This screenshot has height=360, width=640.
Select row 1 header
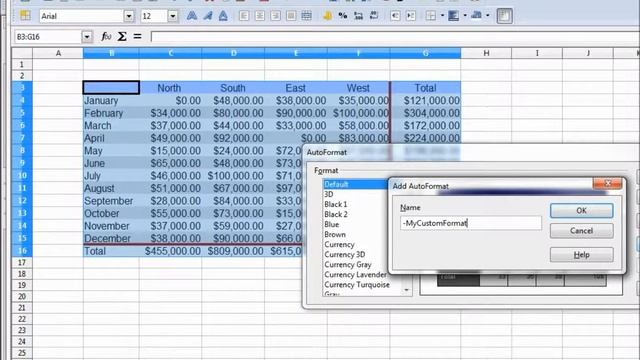pyautogui.click(x=22, y=64)
